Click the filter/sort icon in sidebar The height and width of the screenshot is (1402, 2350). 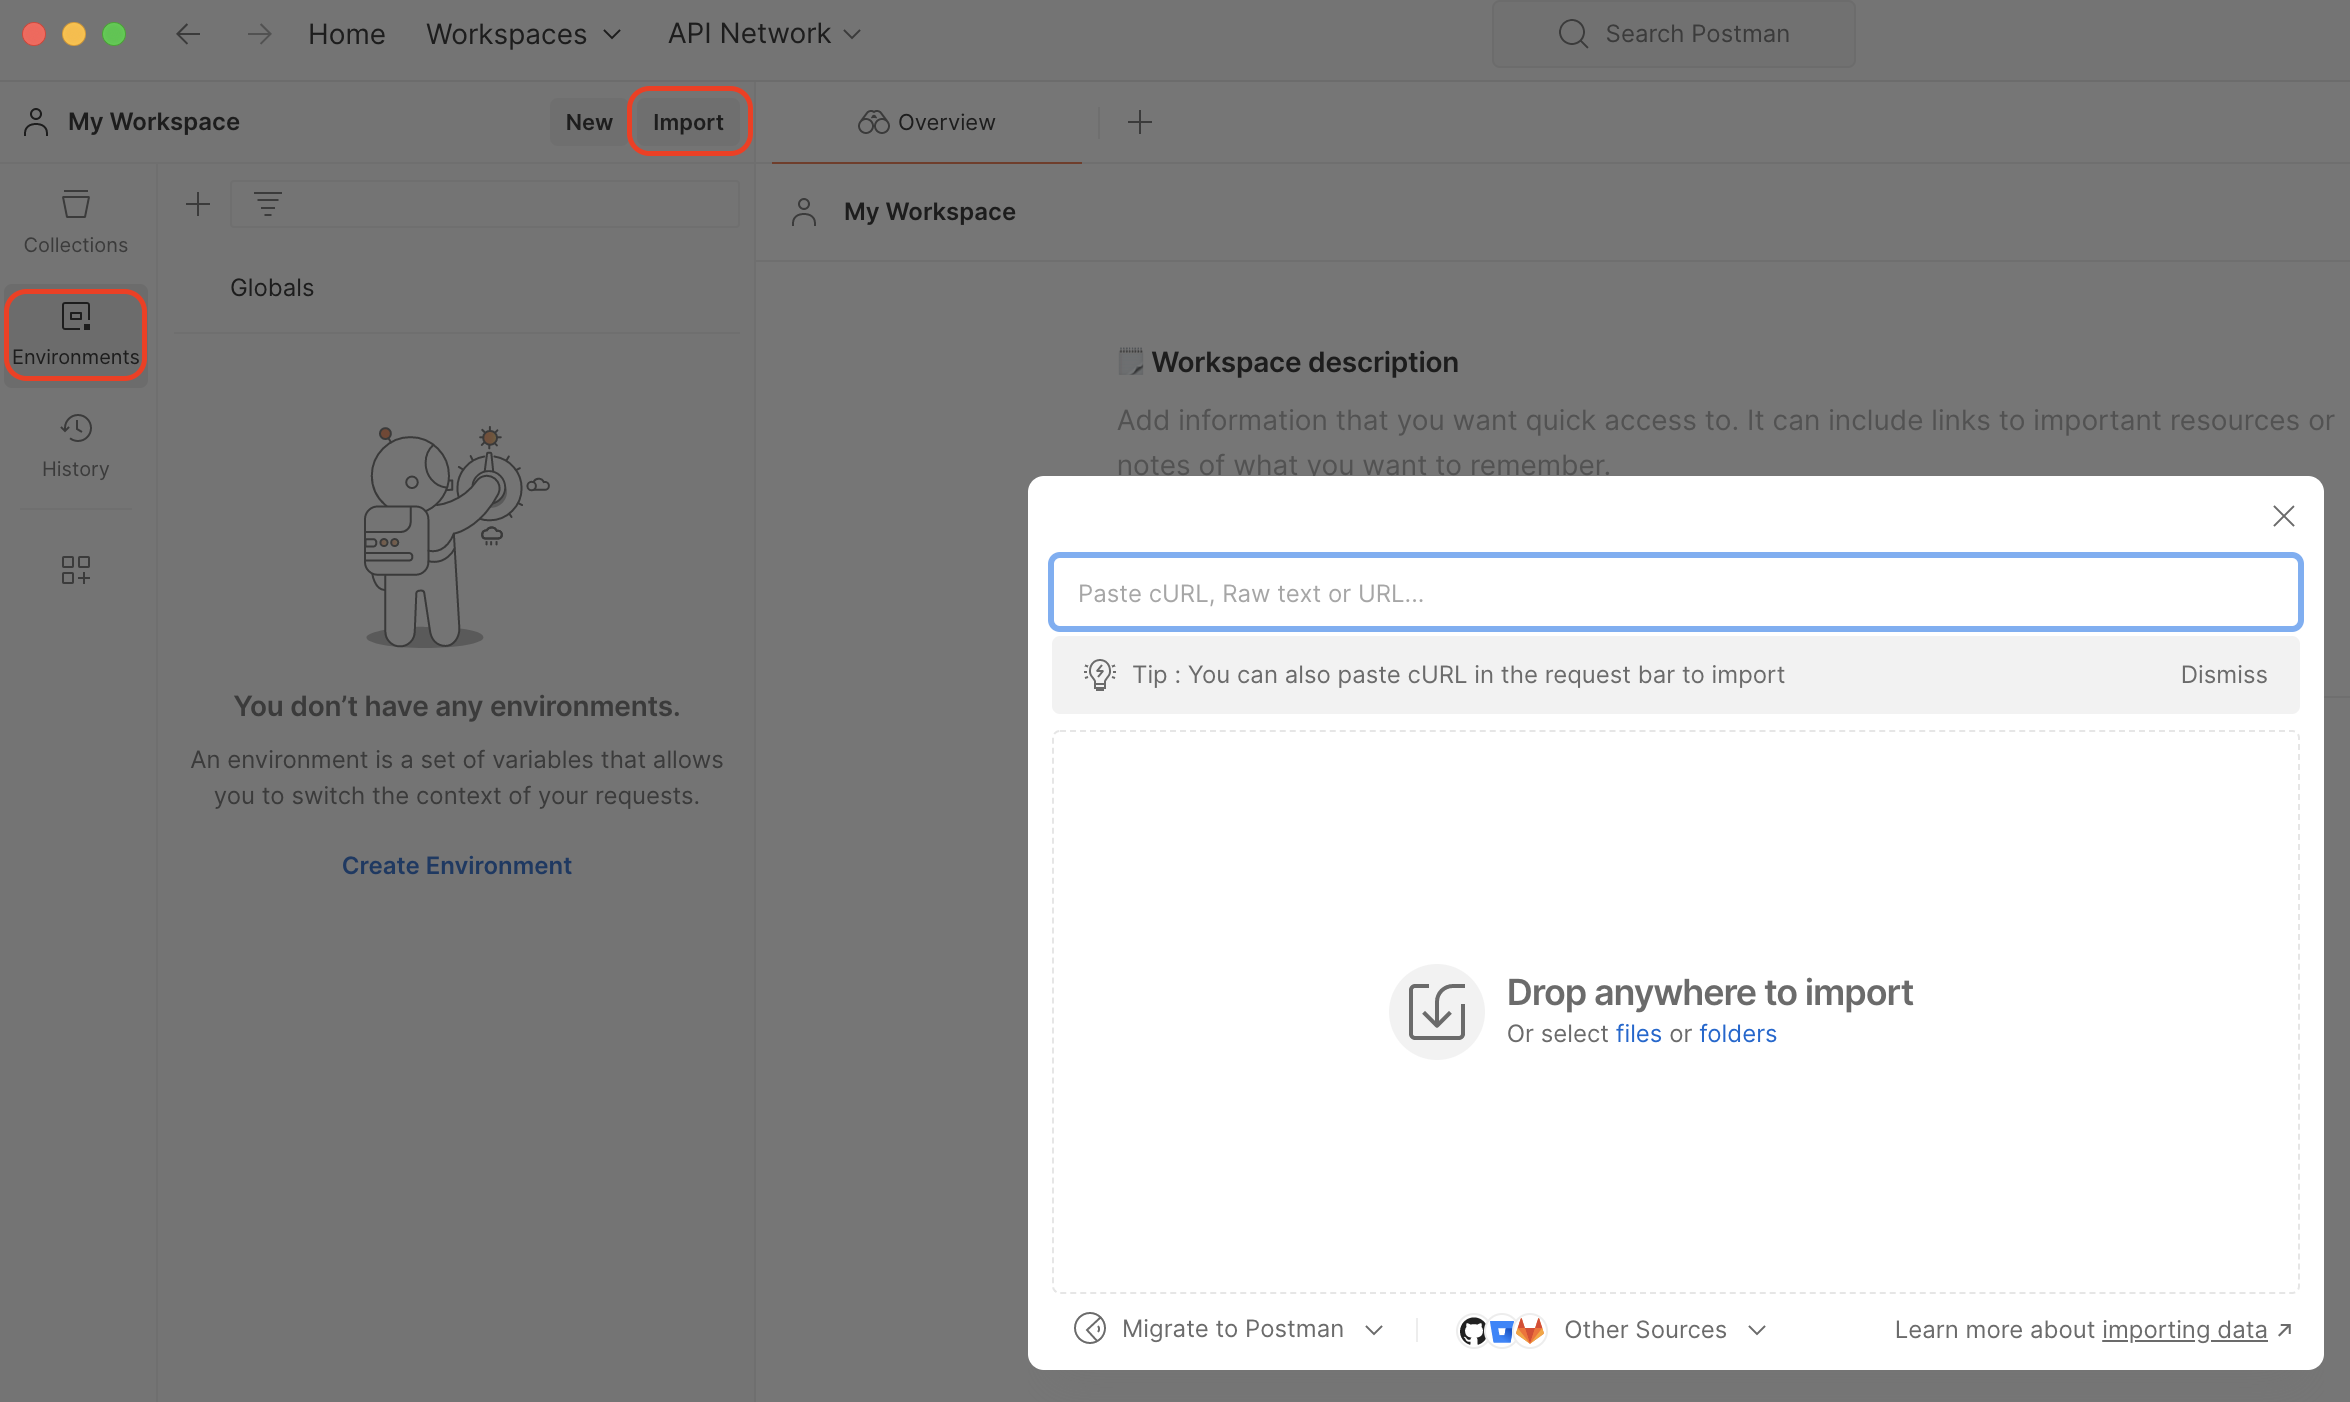click(x=267, y=202)
